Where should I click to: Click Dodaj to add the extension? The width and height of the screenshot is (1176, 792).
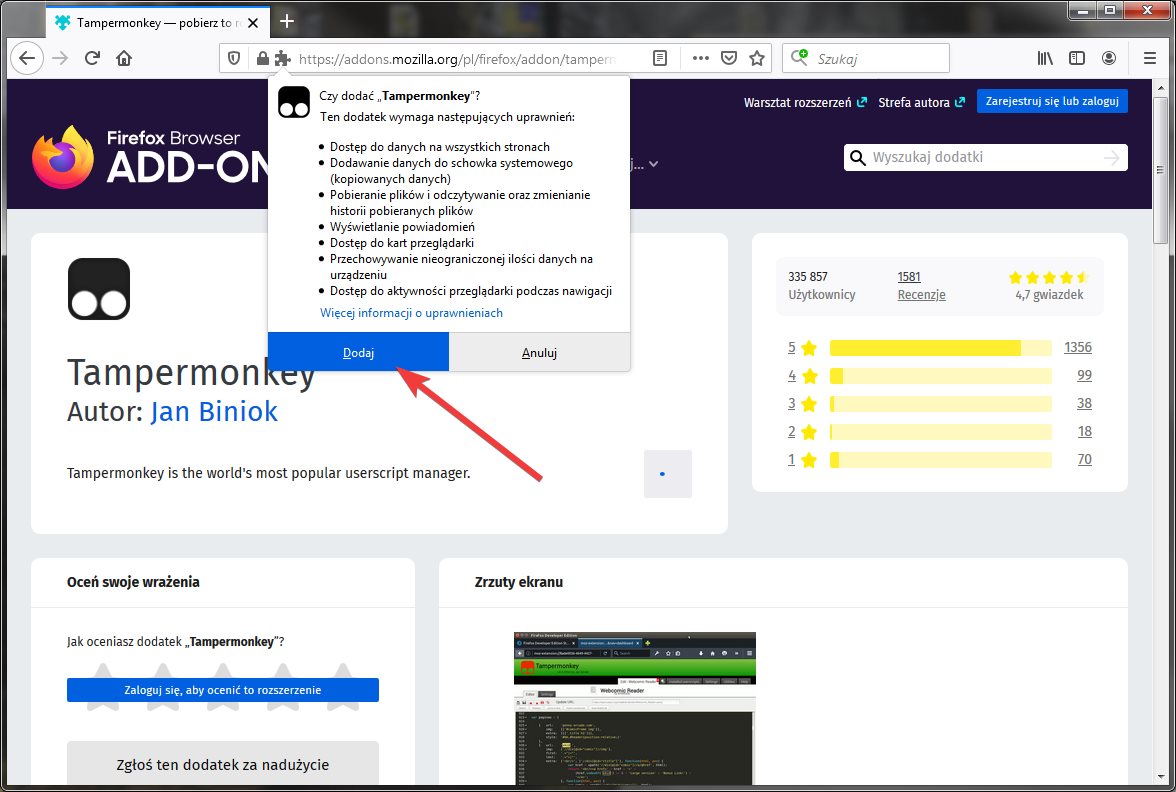[358, 352]
